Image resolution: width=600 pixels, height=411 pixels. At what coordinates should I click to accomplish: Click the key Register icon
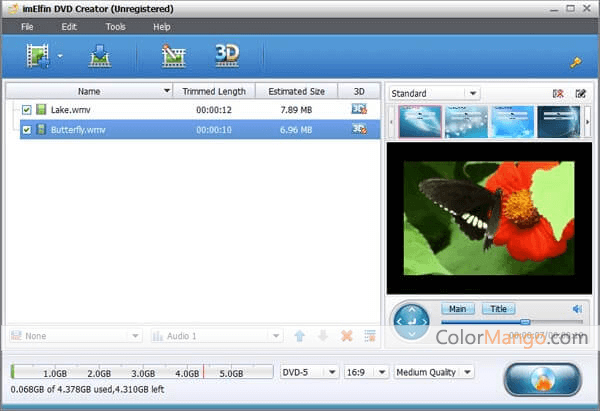576,63
